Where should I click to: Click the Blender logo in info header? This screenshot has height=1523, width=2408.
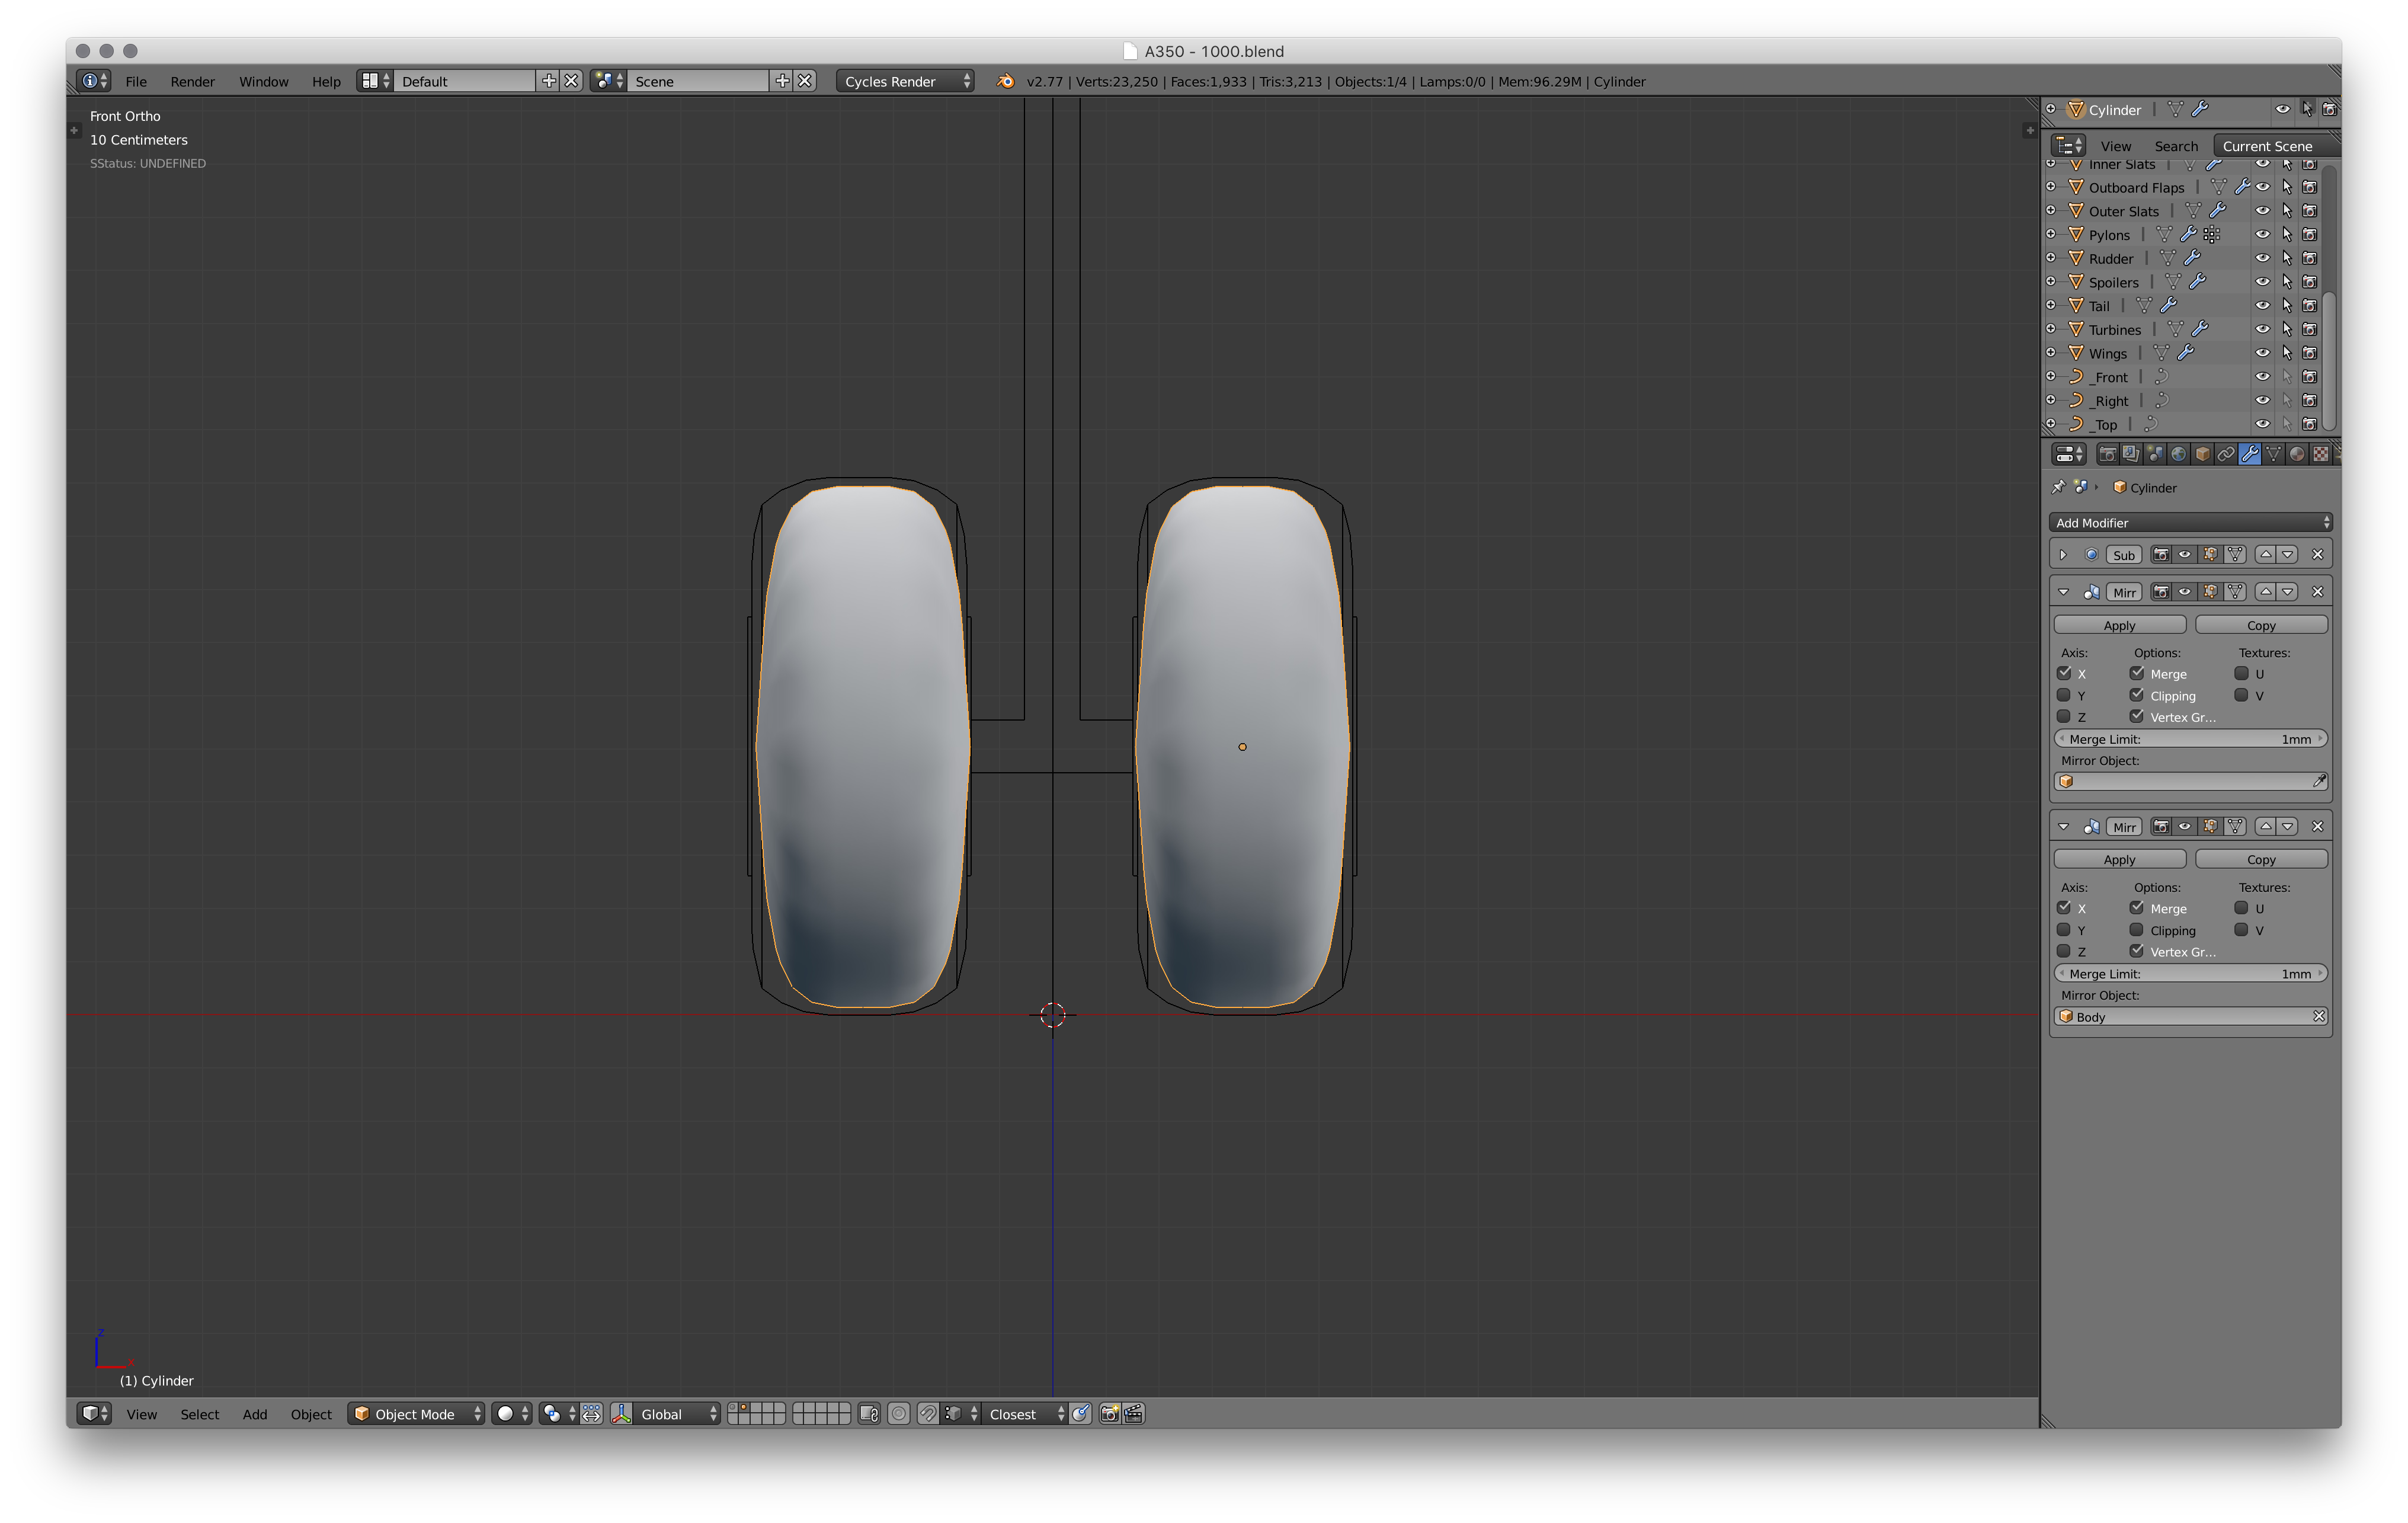click(1005, 81)
